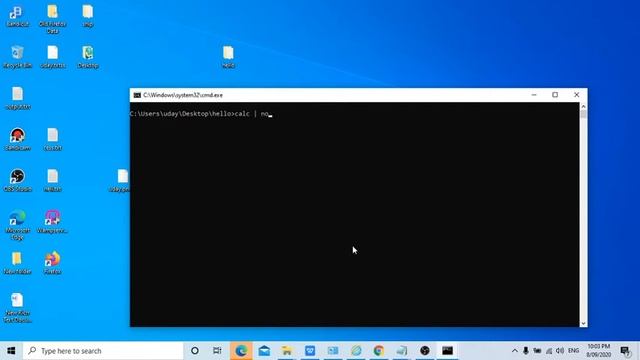Image resolution: width=640 pixels, height=360 pixels.
Task: Select the New Rich Text Document icon
Action: 17,308
